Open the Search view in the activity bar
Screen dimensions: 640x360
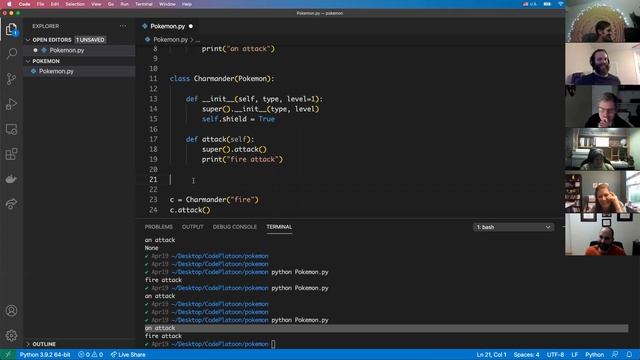(x=11, y=53)
